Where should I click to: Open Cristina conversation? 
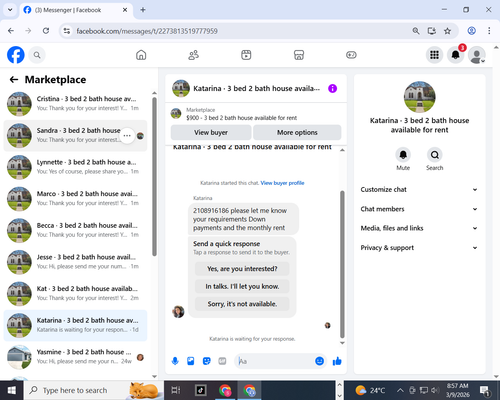(x=75, y=104)
